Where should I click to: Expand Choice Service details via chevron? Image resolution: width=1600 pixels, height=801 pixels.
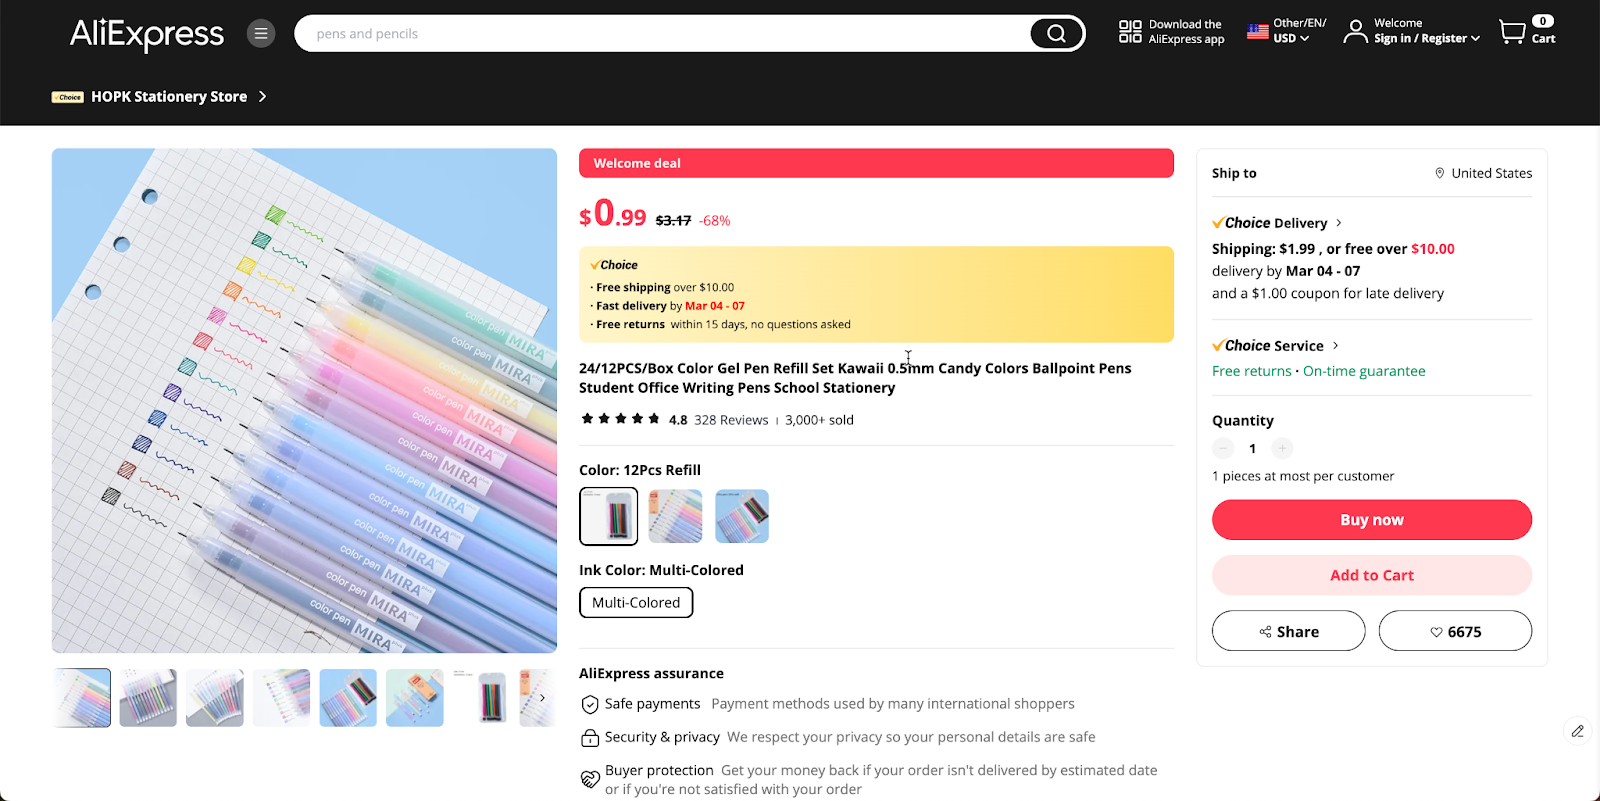point(1334,345)
